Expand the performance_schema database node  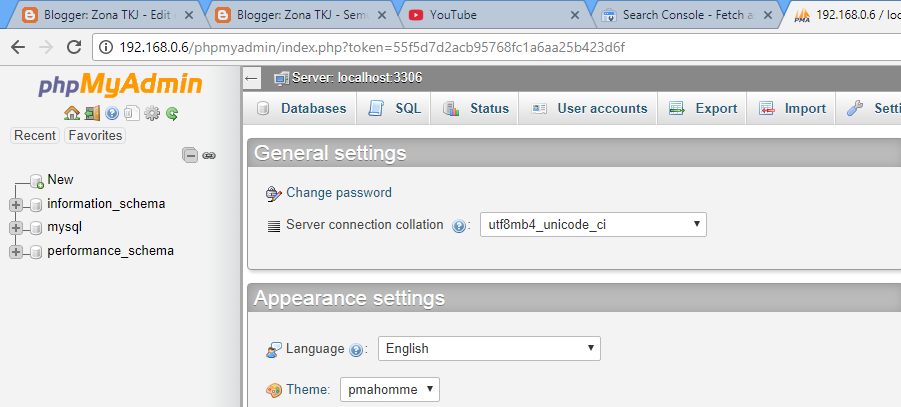(x=16, y=252)
